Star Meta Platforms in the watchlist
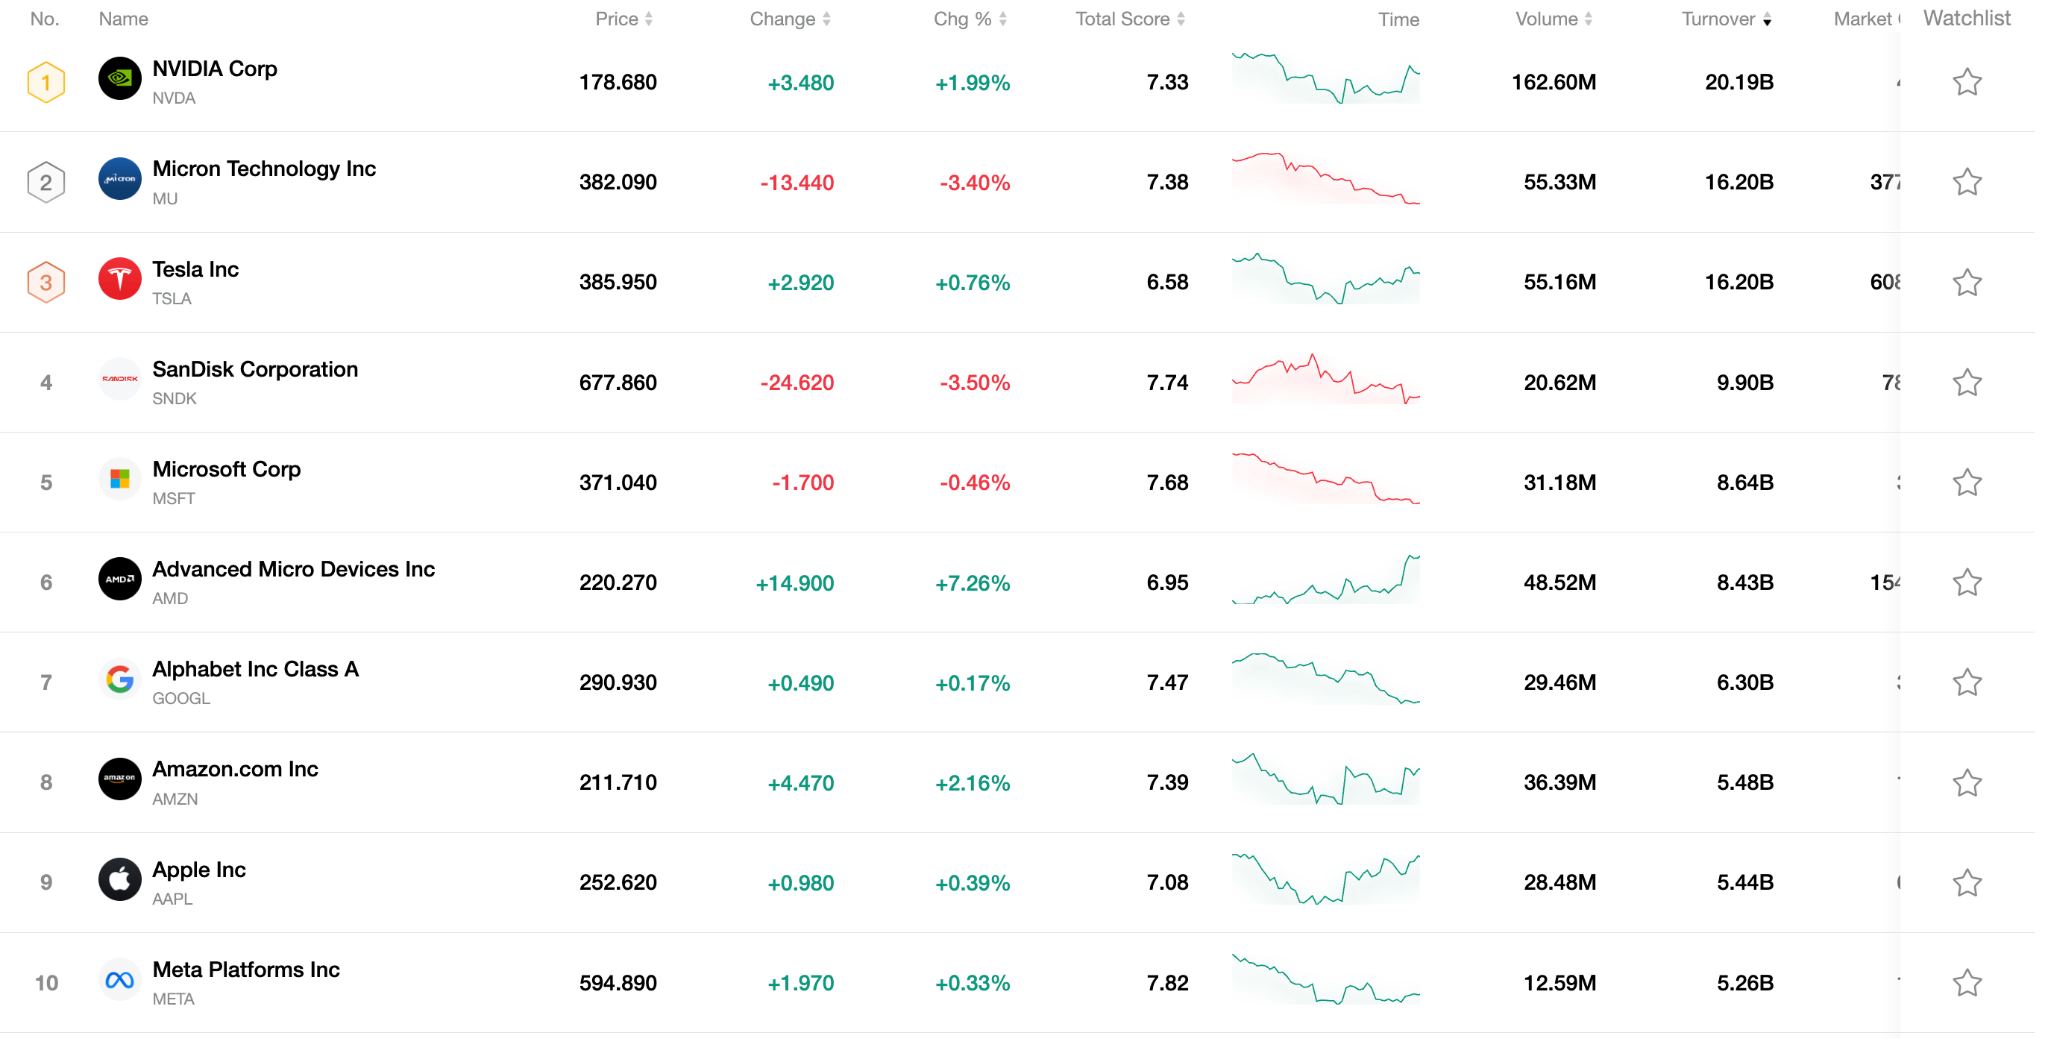2048x1038 pixels. click(x=1966, y=982)
